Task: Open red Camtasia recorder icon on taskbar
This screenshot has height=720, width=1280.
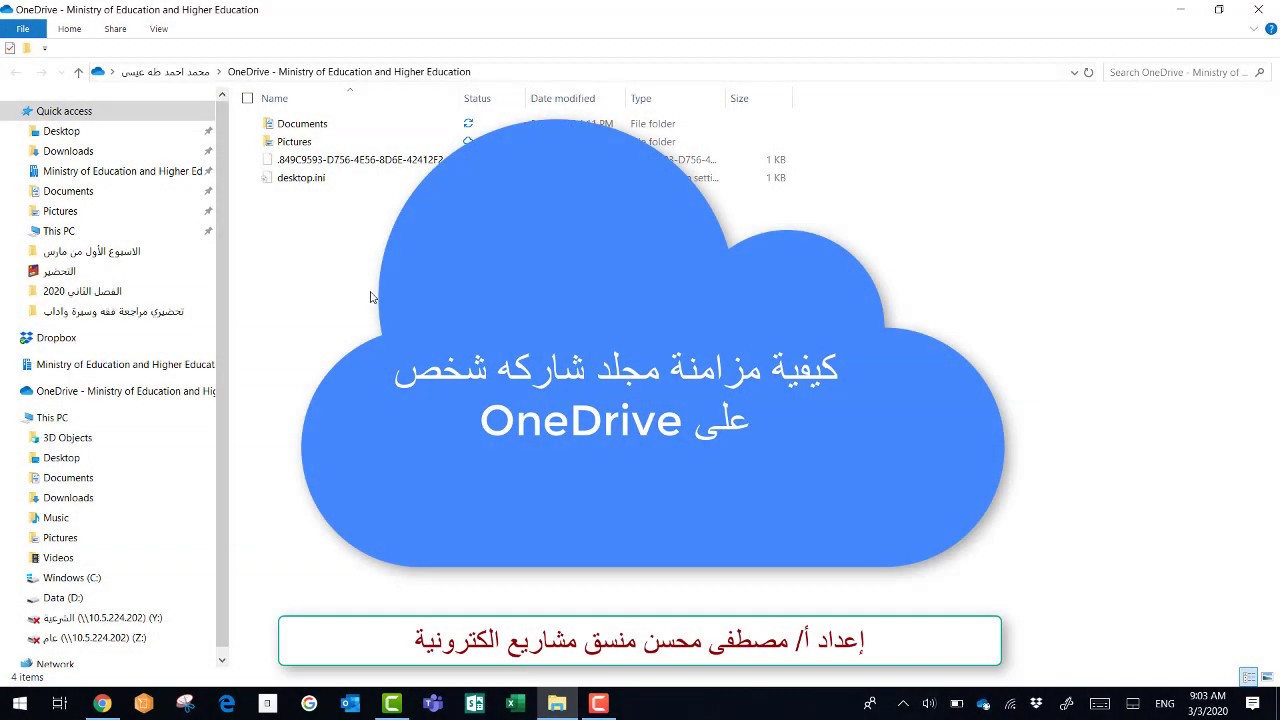Action: pos(598,704)
